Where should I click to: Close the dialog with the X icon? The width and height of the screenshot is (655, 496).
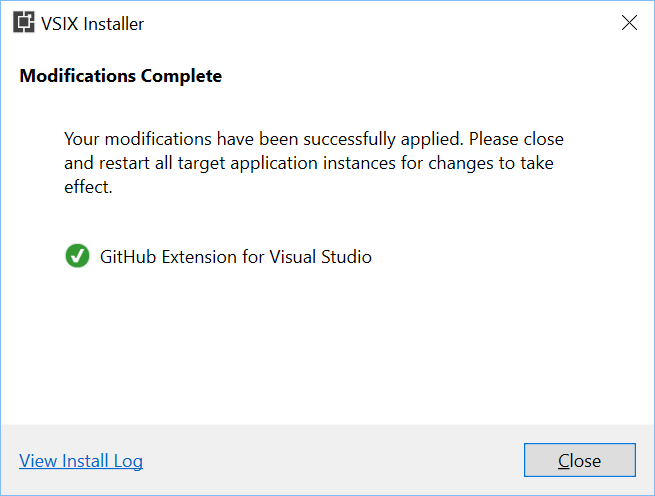click(629, 23)
